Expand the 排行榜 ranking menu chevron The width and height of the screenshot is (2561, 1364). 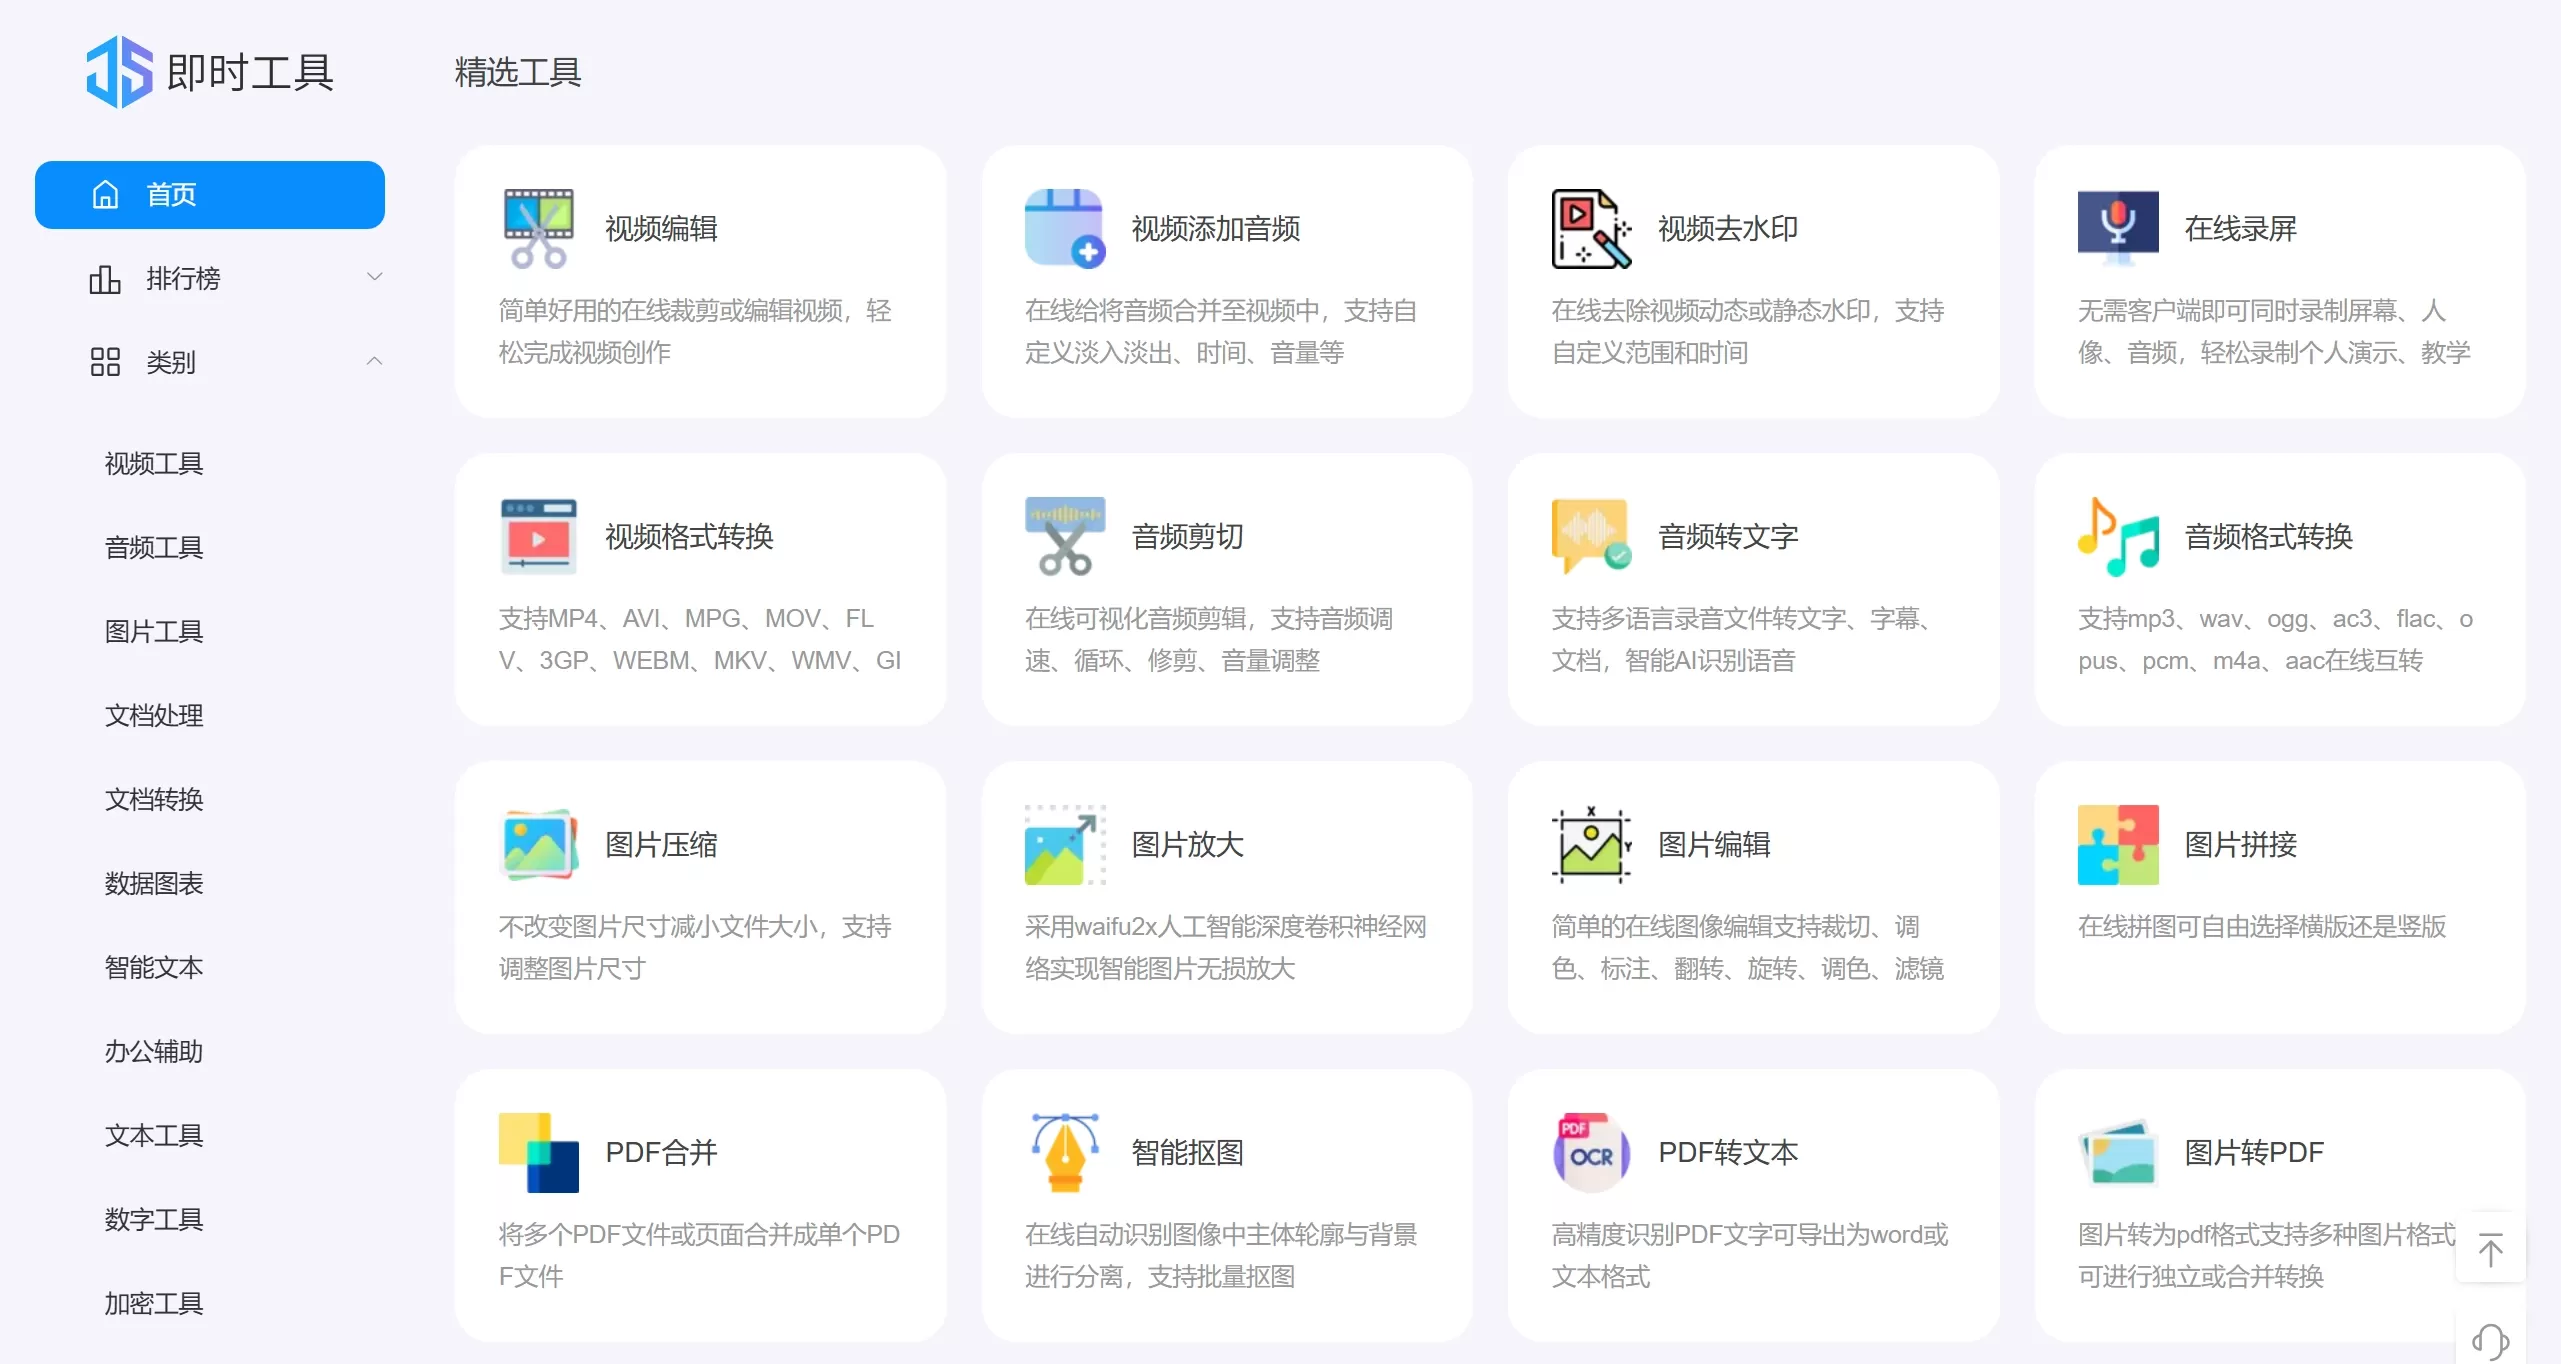coord(374,277)
